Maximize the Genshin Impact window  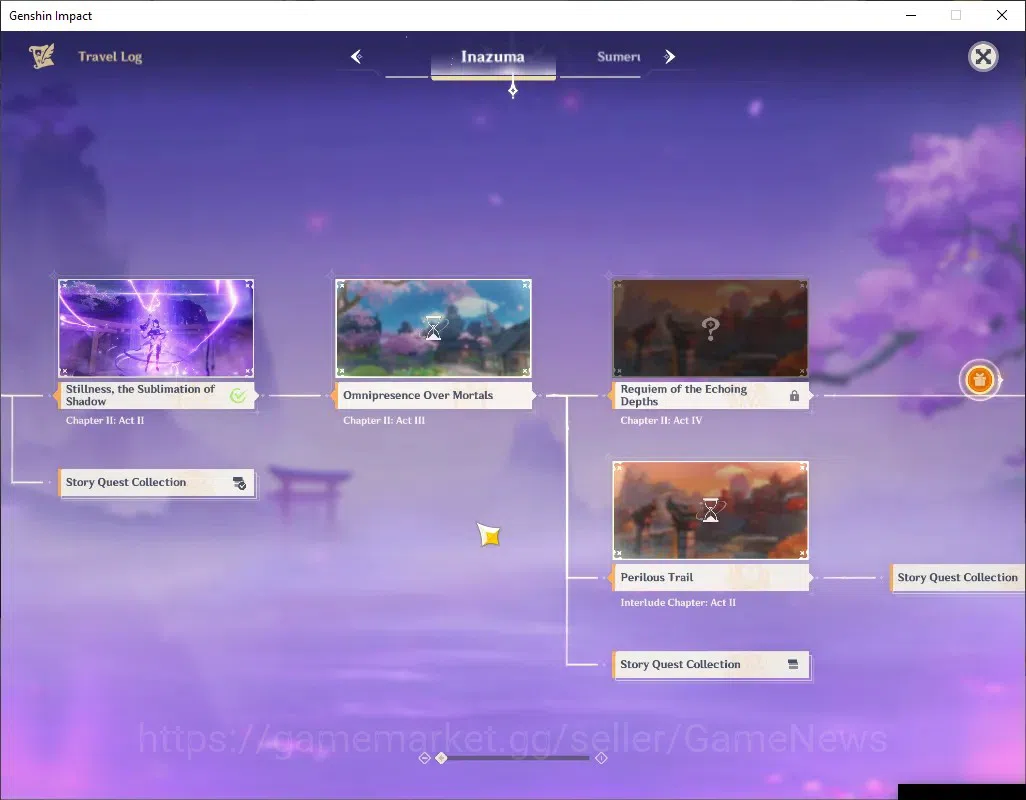pyautogui.click(x=956, y=15)
